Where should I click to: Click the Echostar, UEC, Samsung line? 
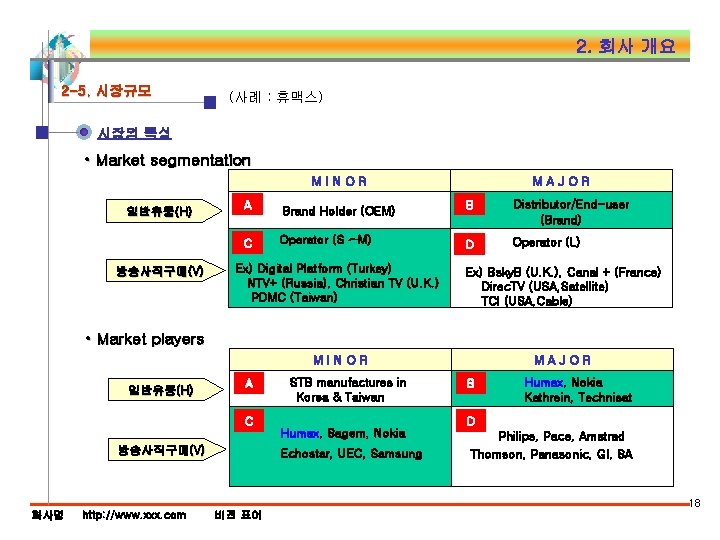pos(351,453)
